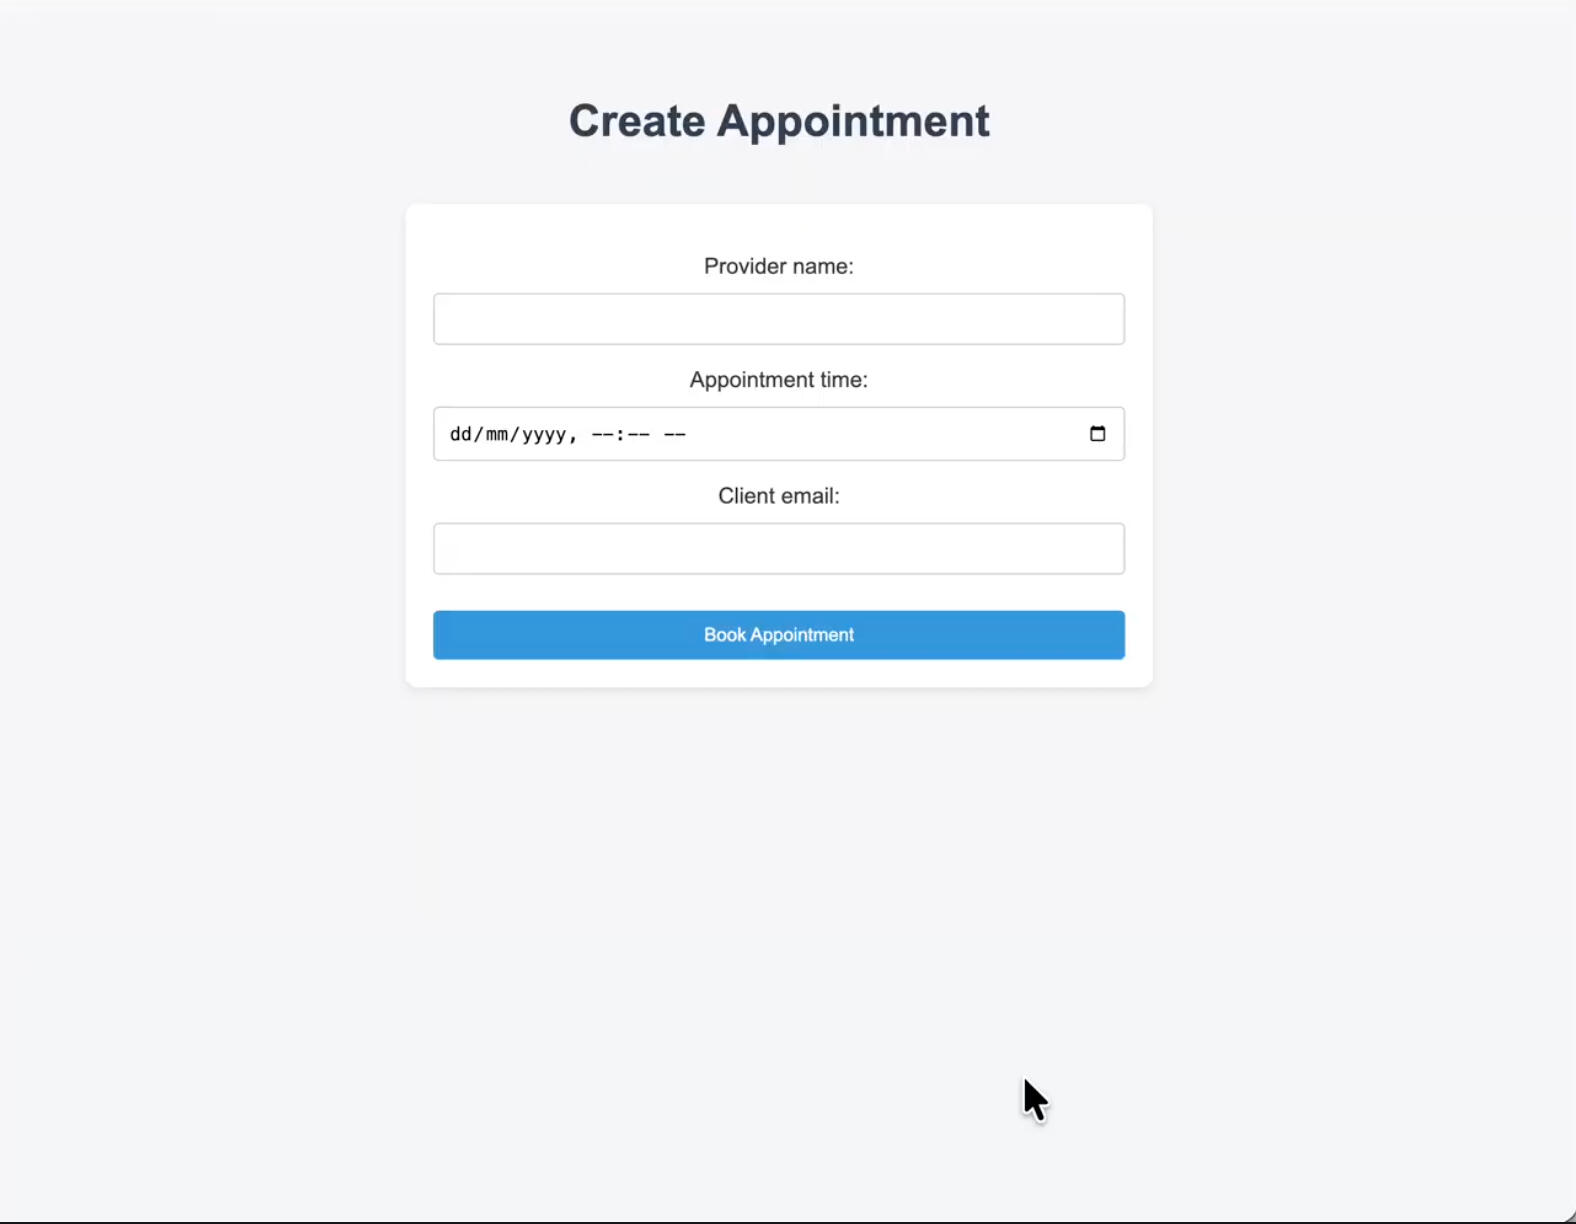This screenshot has height=1224, width=1576.
Task: Click the Provider name label
Action: [777, 266]
